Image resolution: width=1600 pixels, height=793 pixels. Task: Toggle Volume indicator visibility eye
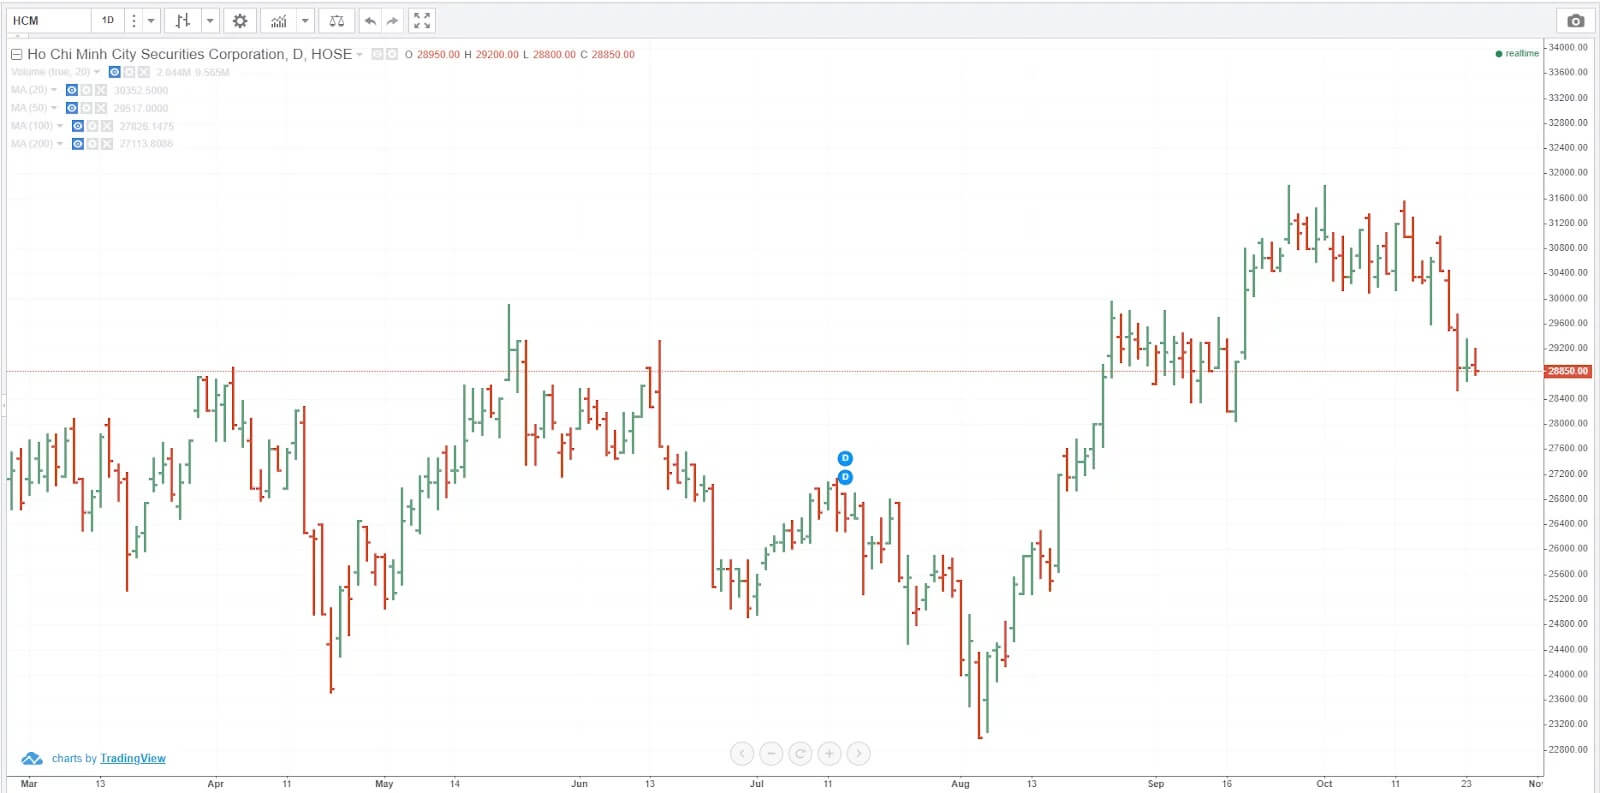[x=114, y=72]
